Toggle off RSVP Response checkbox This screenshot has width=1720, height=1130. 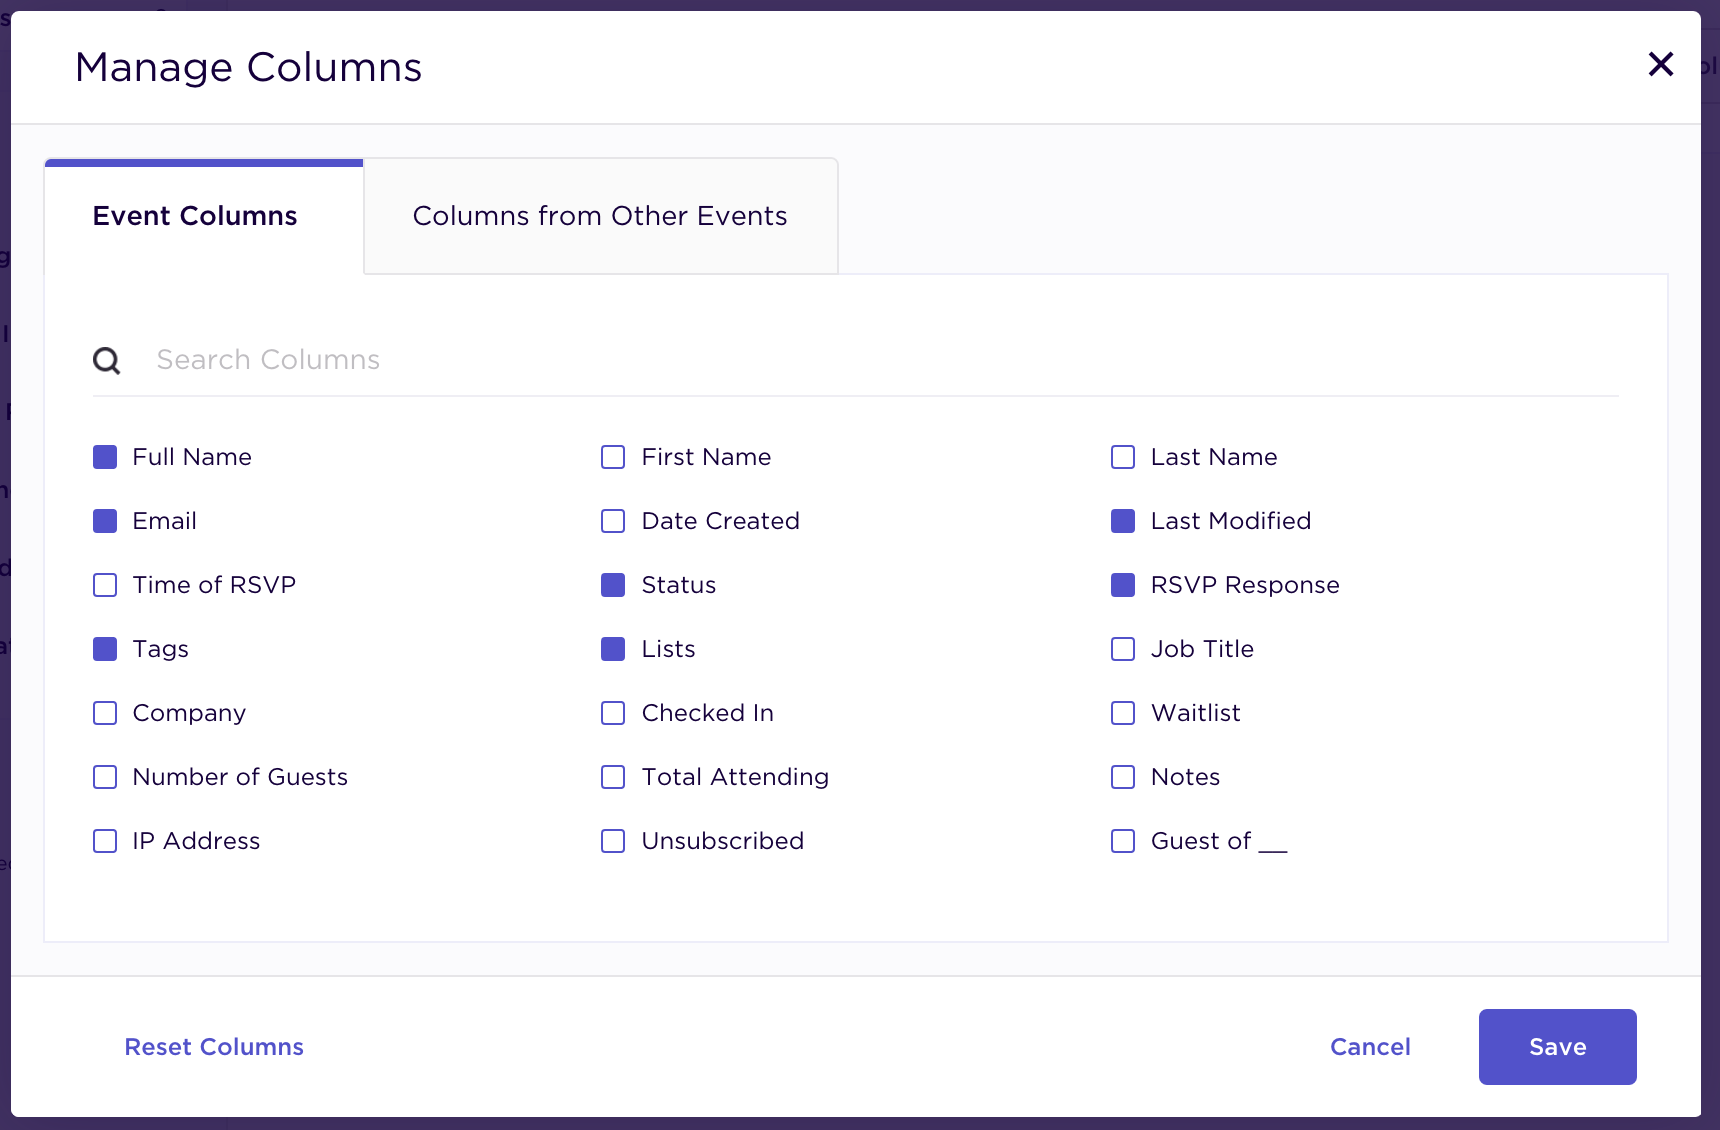1123,585
